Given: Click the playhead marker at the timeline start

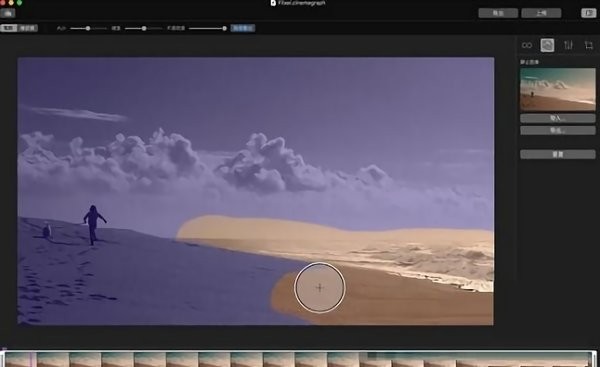Looking at the screenshot, I should (4, 349).
